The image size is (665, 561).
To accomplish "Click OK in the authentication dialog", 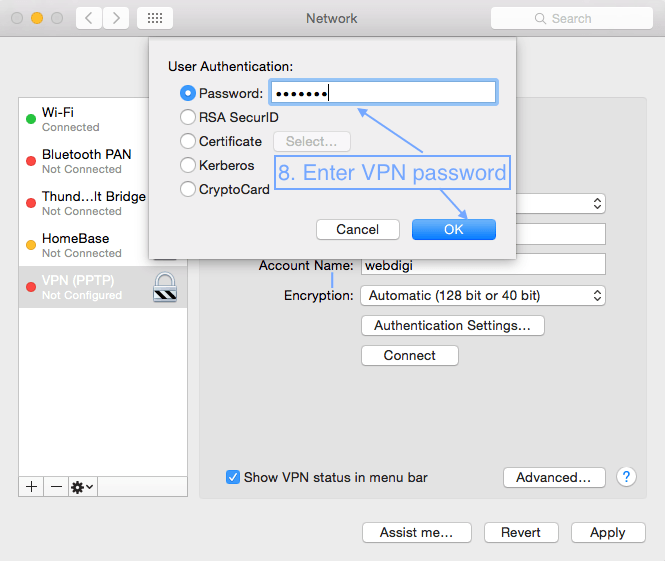I will point(454,229).
